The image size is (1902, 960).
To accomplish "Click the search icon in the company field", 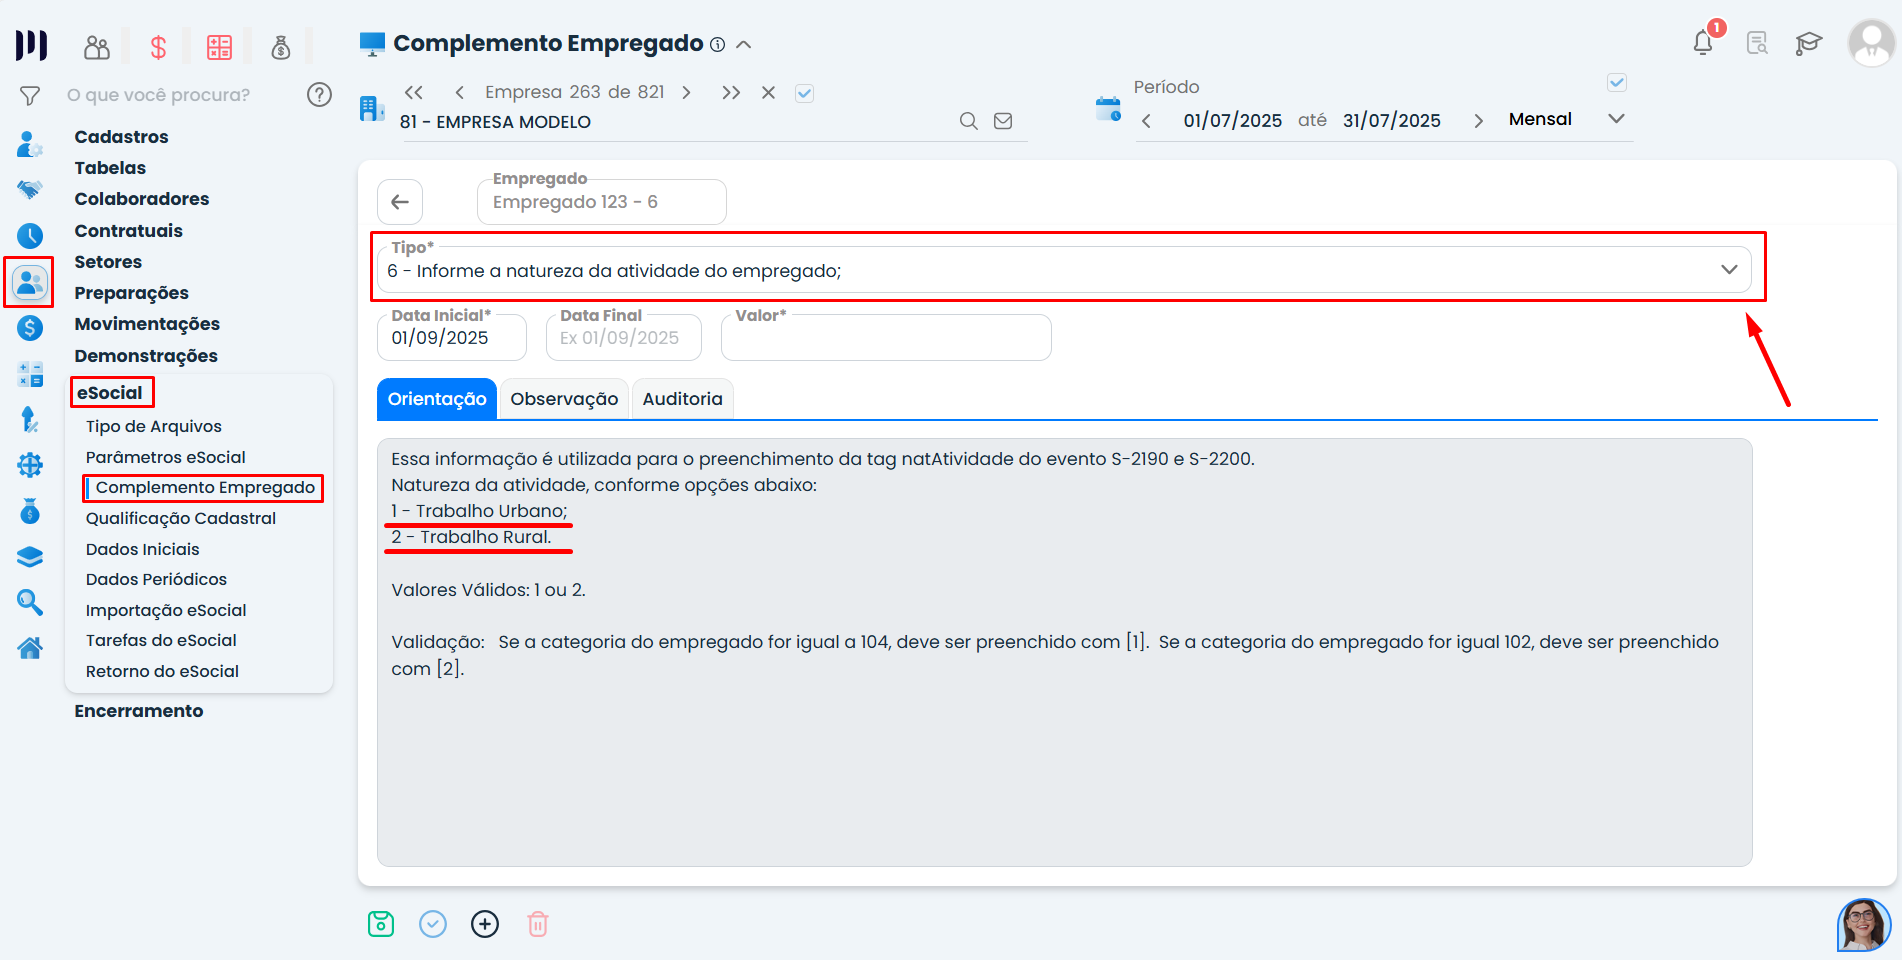I will tap(968, 121).
